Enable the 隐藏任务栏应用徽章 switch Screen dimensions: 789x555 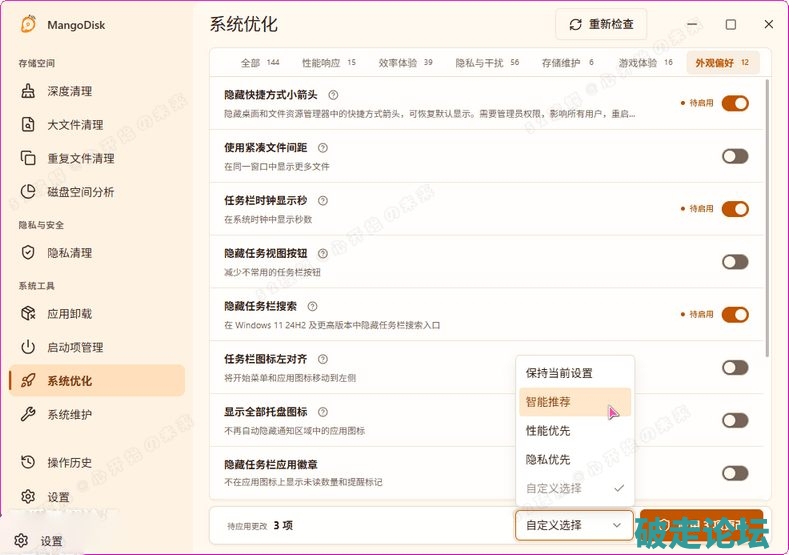[735, 473]
